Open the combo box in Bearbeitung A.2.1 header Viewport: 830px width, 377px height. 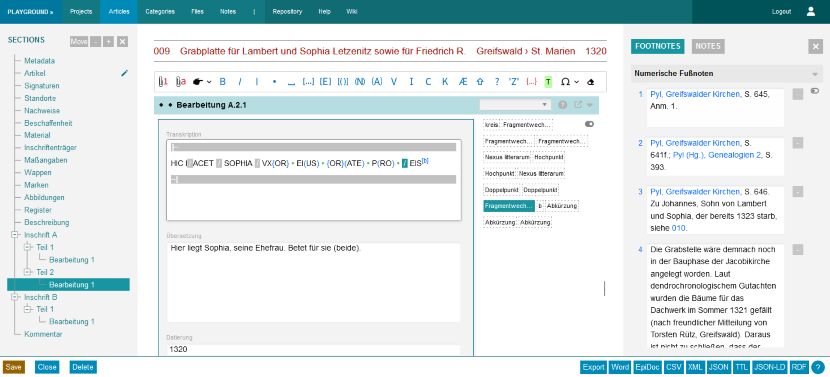(x=515, y=105)
